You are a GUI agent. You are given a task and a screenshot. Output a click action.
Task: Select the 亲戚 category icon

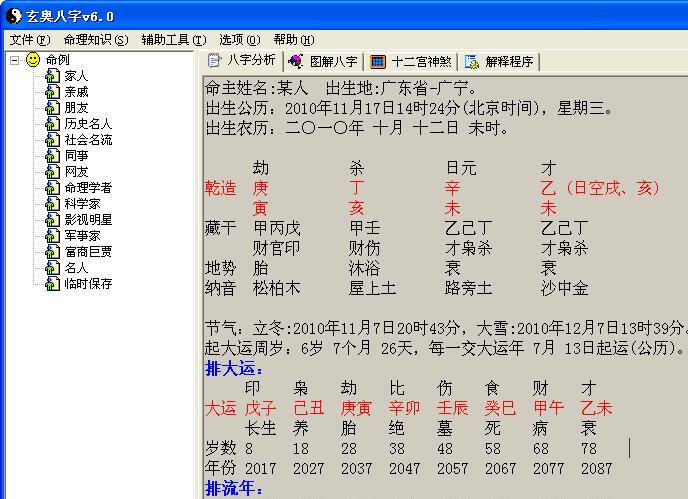tap(53, 92)
